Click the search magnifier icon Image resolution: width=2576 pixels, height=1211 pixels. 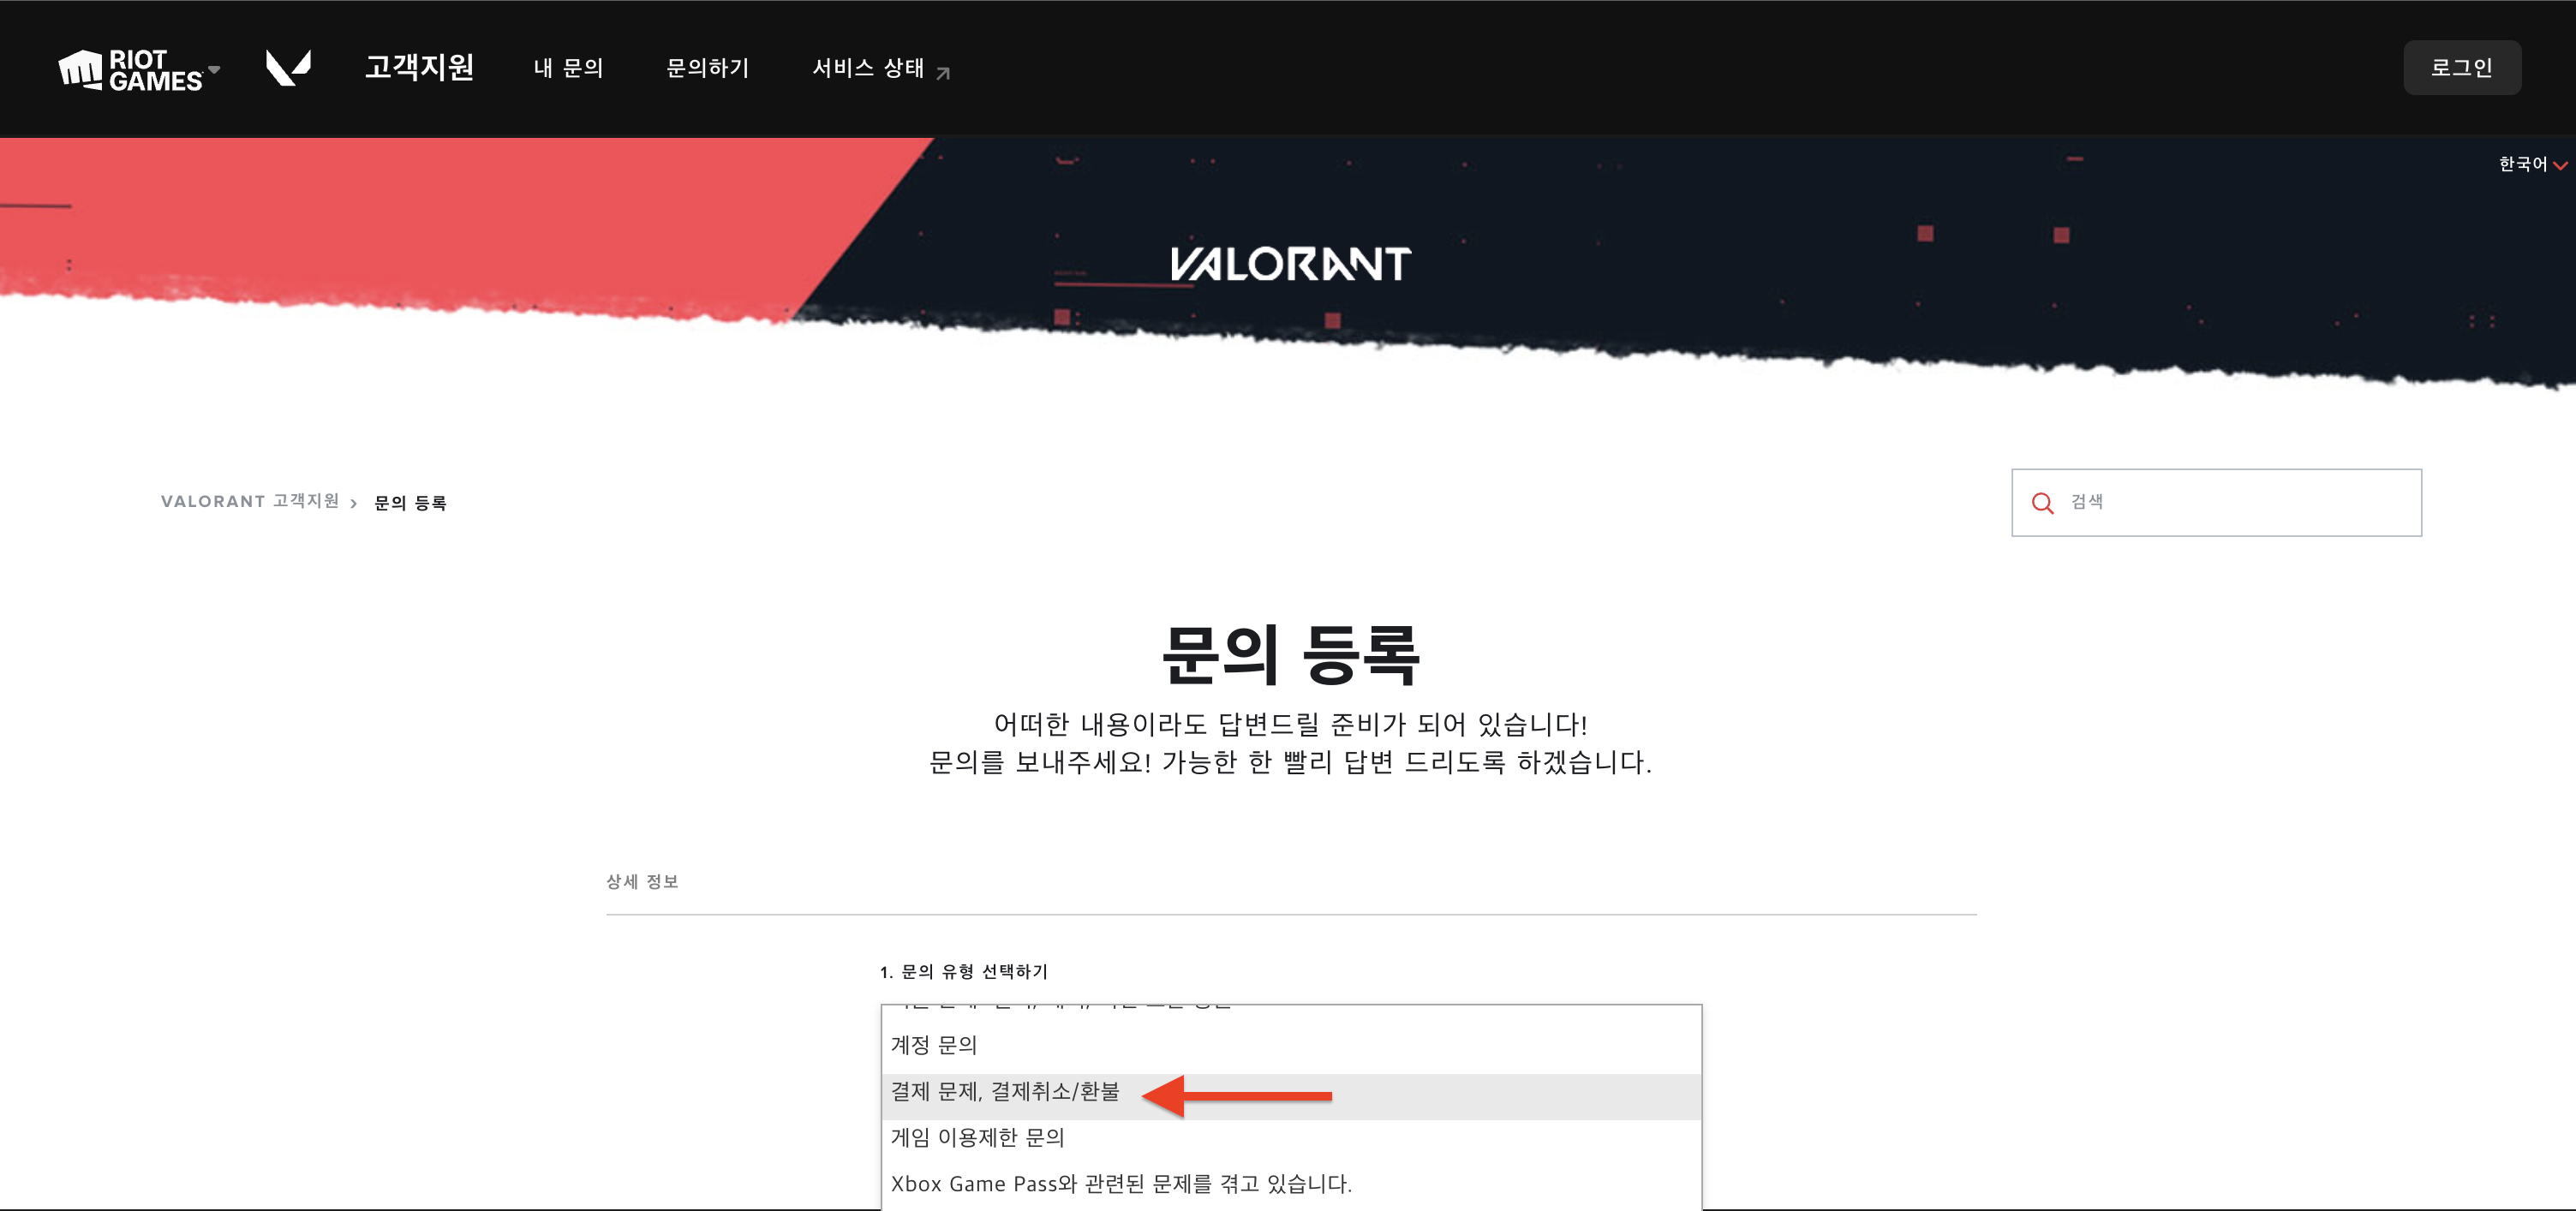click(2042, 503)
